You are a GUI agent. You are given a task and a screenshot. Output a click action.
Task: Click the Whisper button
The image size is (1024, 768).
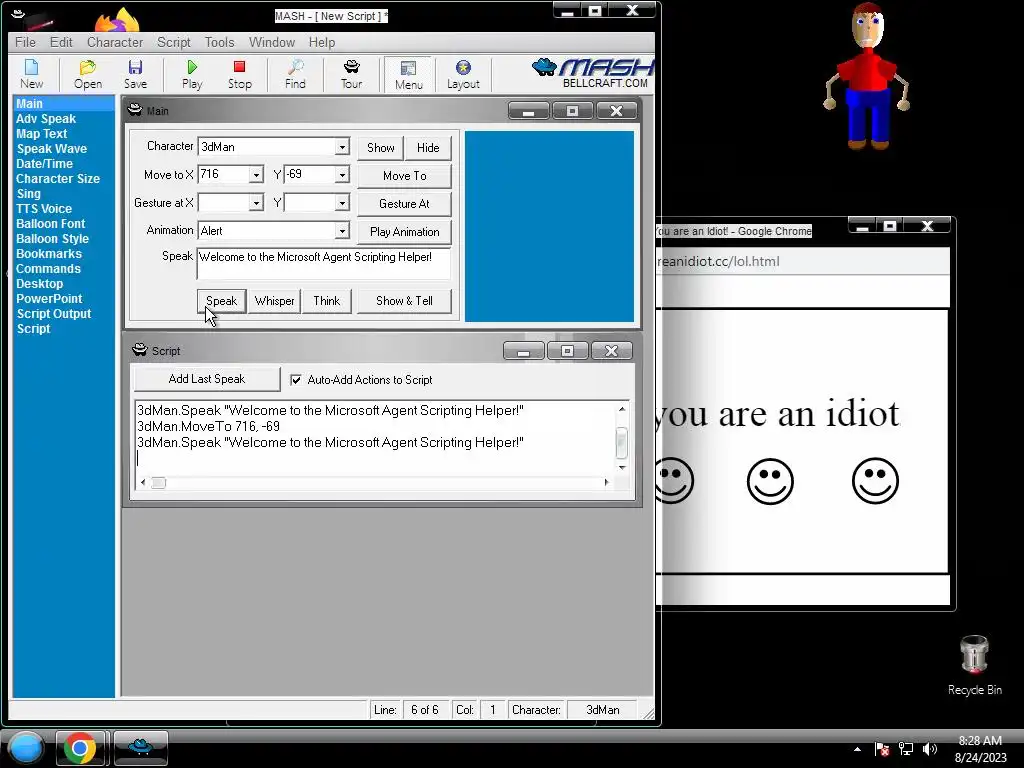pyautogui.click(x=274, y=301)
